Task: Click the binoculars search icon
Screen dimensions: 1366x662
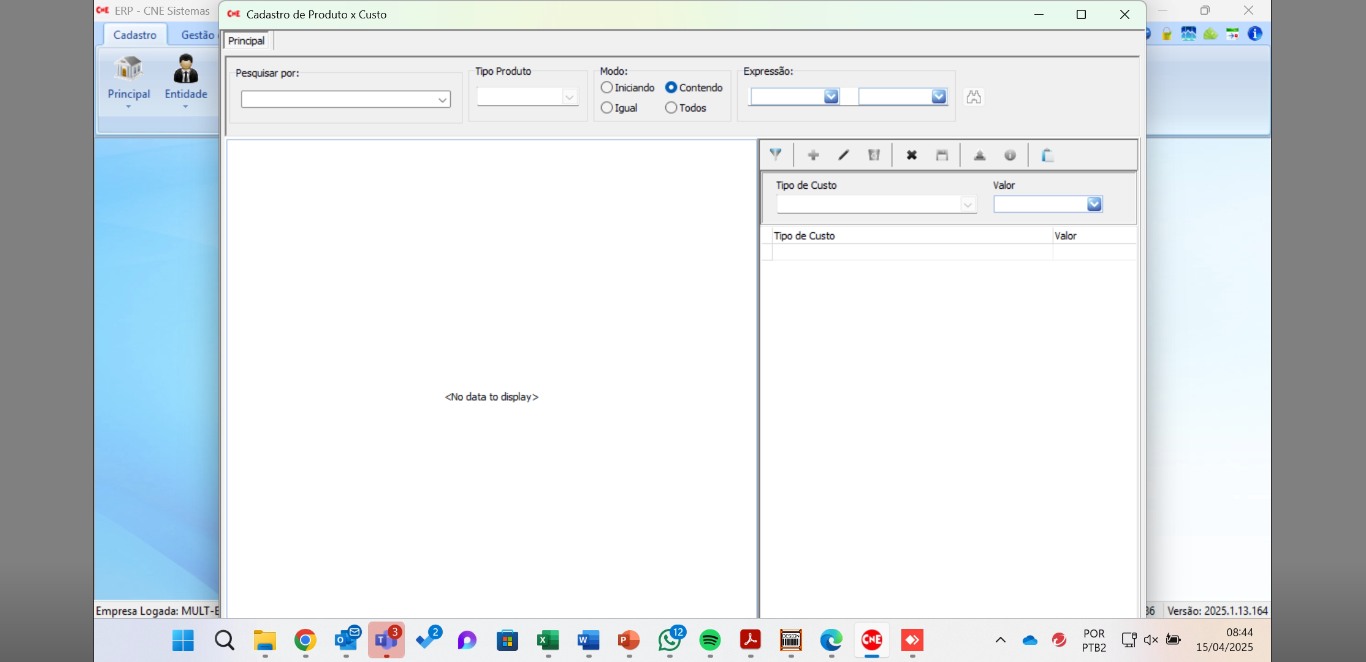Action: tap(973, 97)
